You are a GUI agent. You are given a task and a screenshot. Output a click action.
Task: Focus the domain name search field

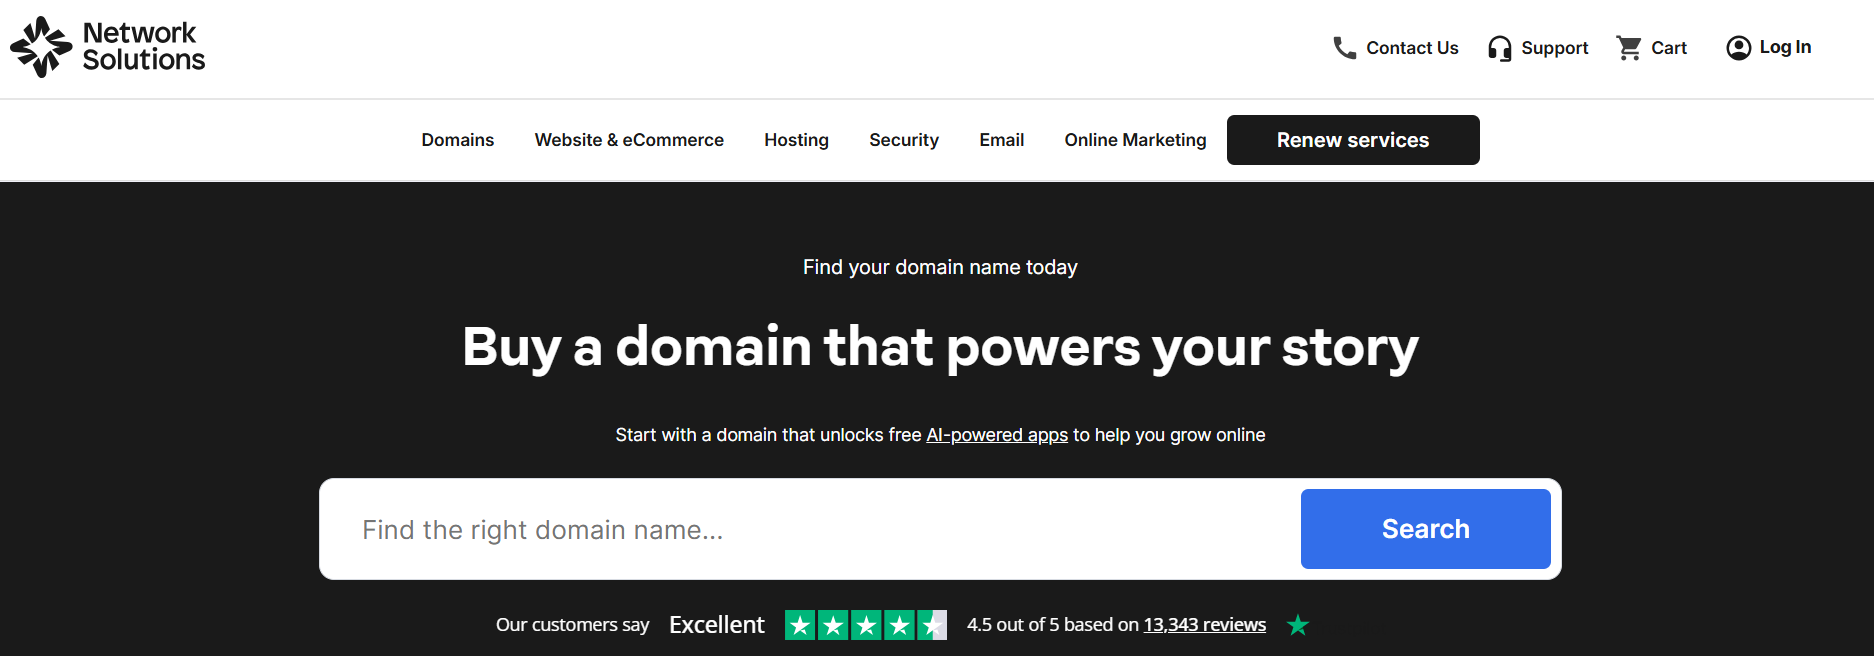tap(810, 529)
